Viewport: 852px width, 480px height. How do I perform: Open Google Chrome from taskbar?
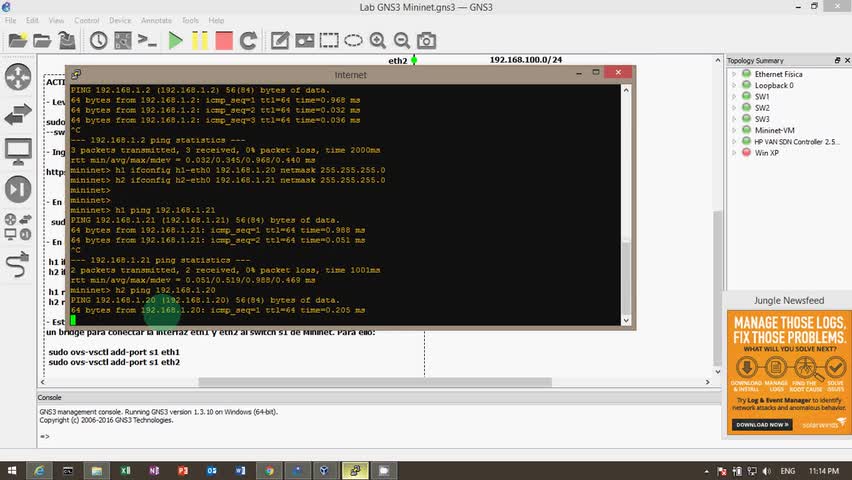coord(269,471)
